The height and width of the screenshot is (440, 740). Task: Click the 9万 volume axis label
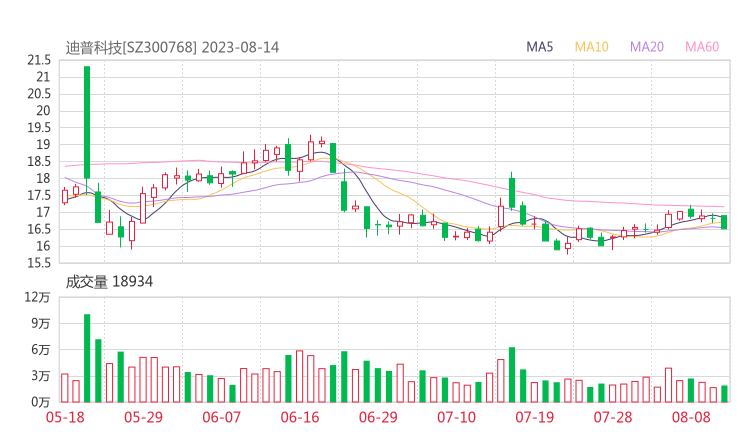41,323
